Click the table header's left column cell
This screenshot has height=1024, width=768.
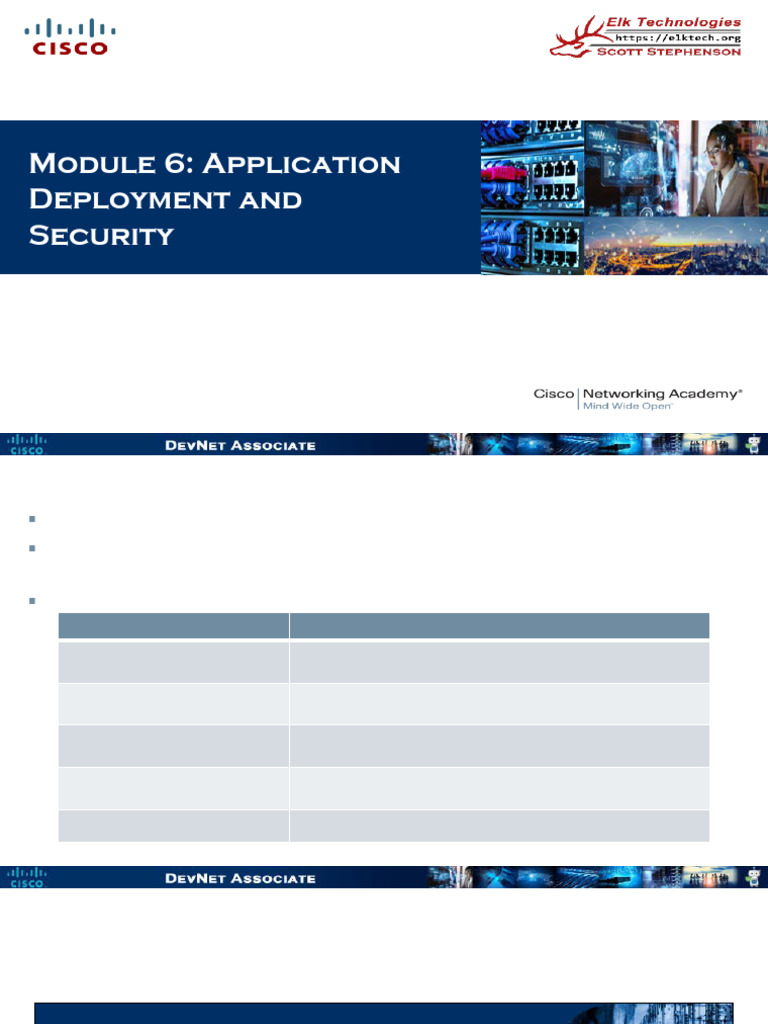click(x=174, y=626)
